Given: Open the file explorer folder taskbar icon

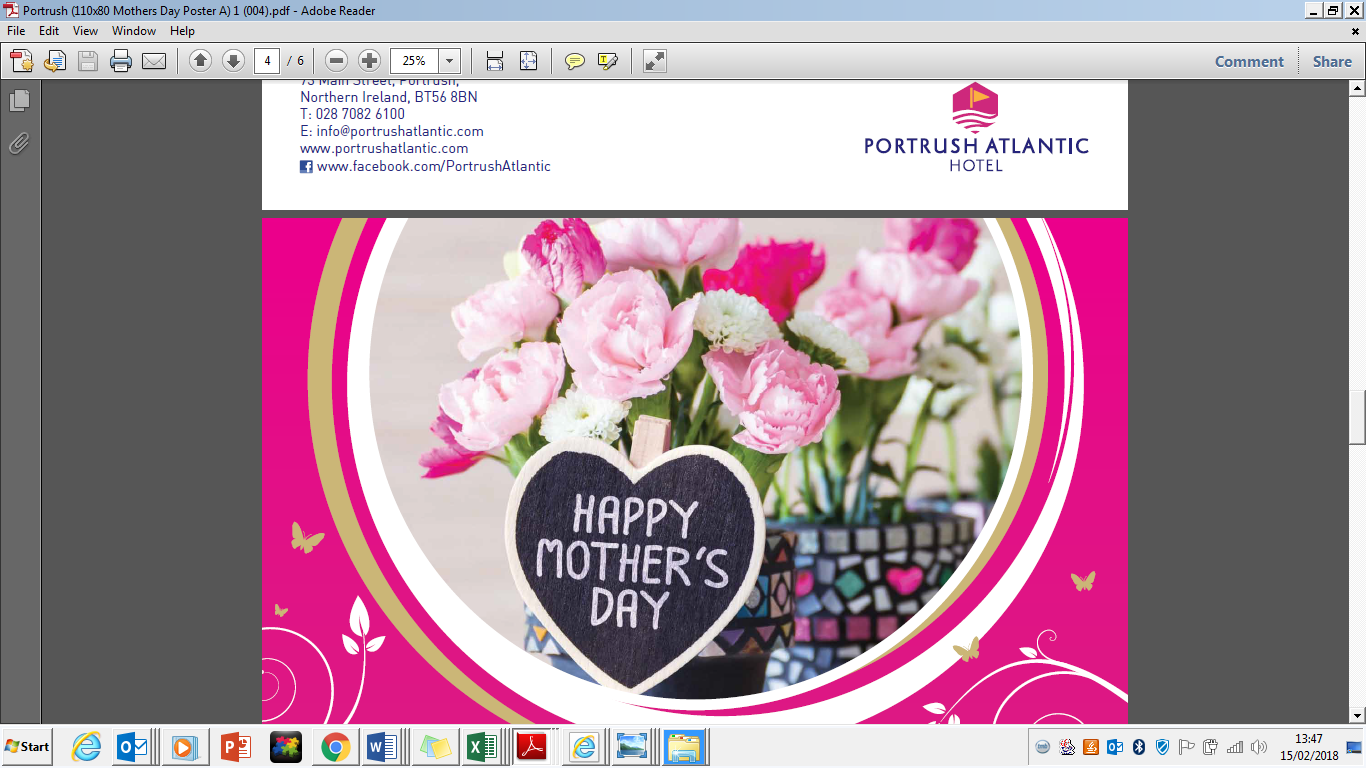Looking at the screenshot, I should (685, 747).
